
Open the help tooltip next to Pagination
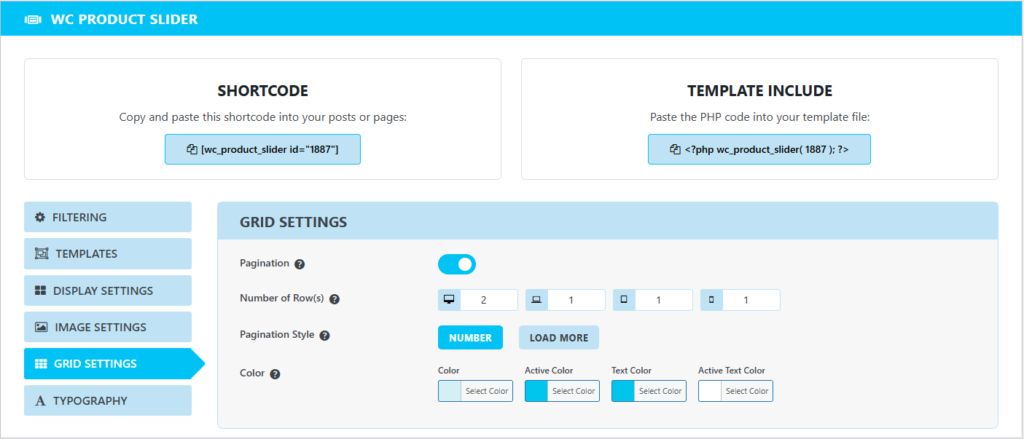299,265
